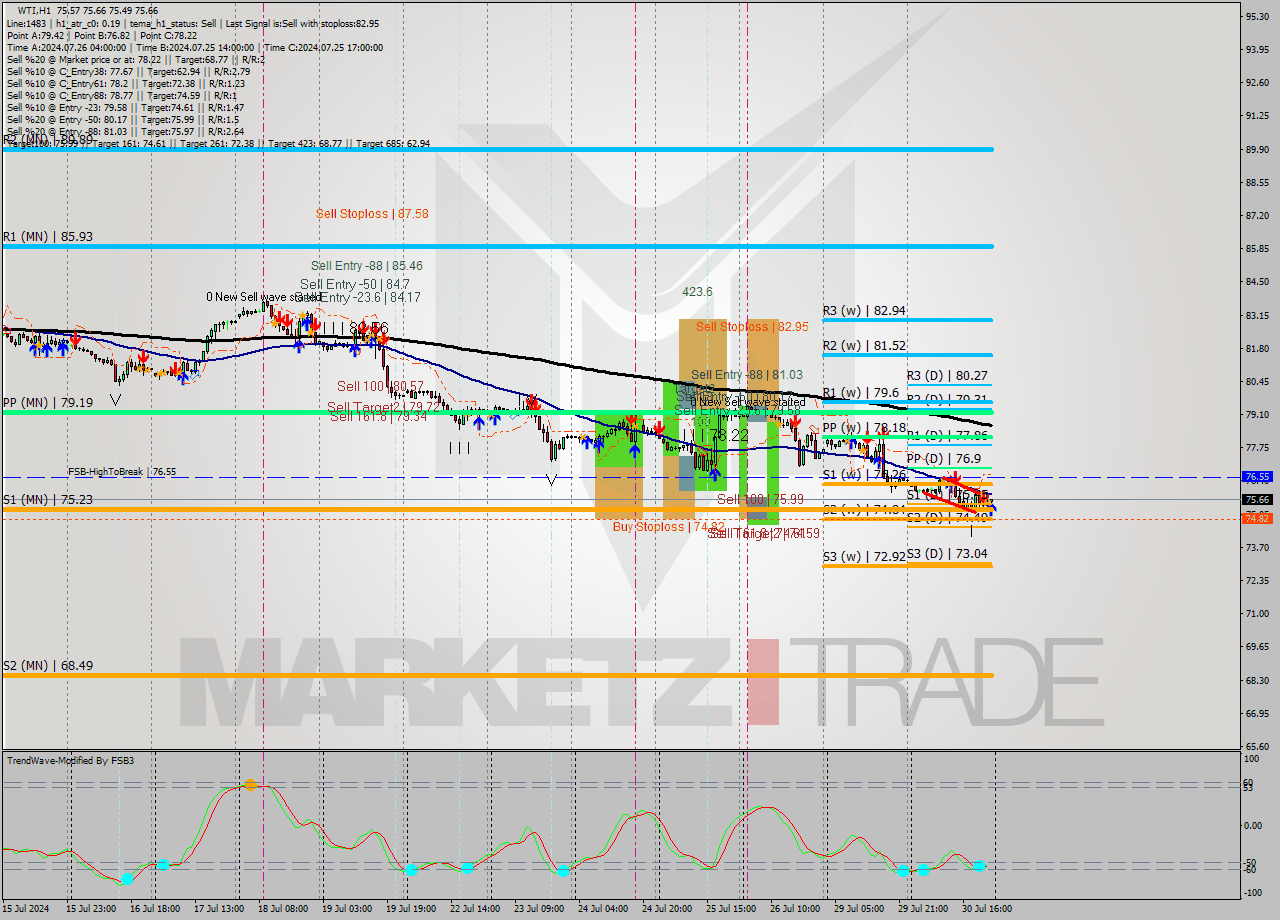Viewport: 1280px width, 920px height.
Task: Click the 23 Jul 09:00 date on the time axis
Action: click(538, 908)
